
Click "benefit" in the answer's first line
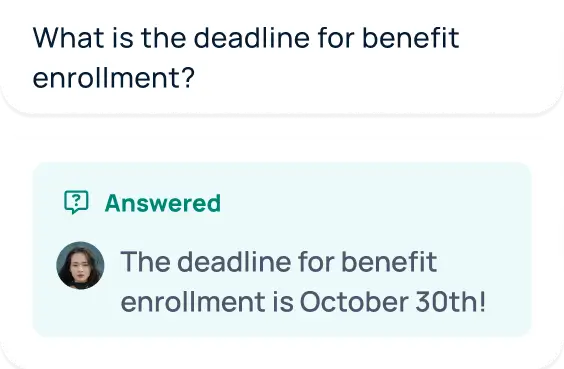click(389, 261)
